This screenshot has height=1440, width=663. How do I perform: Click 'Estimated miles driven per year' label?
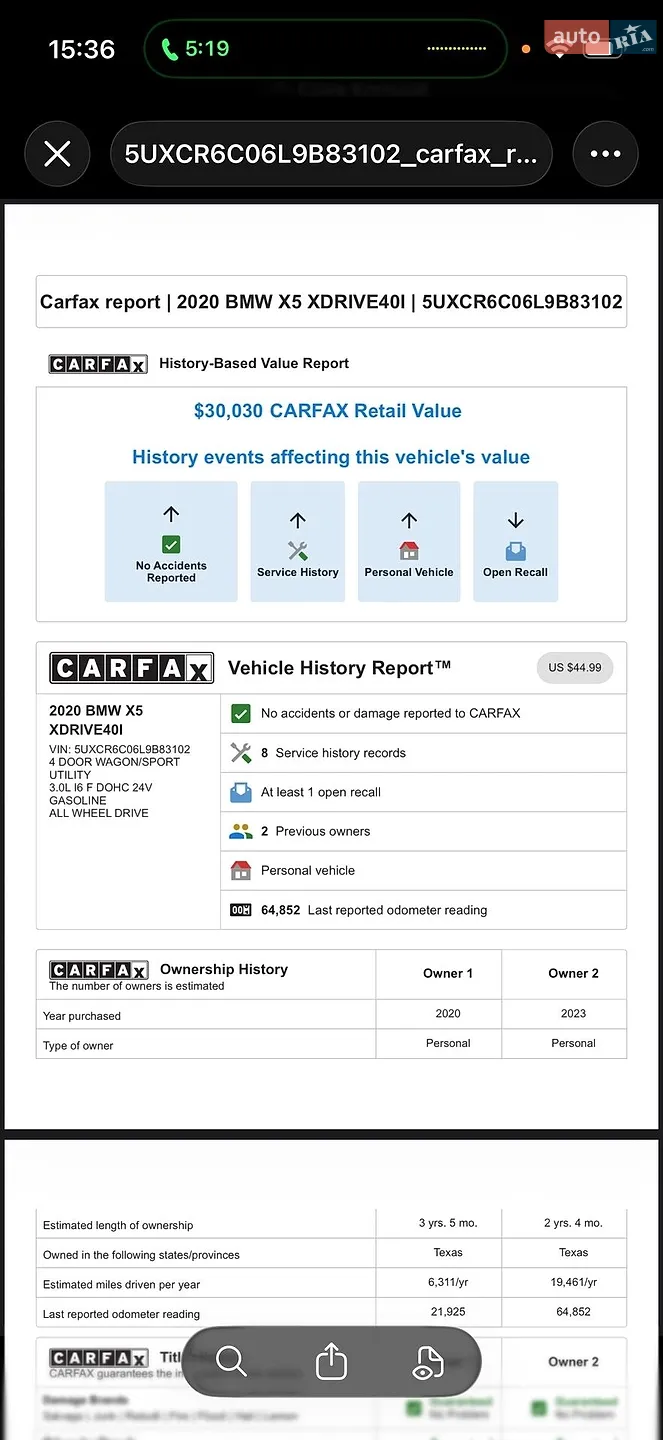coord(122,1285)
